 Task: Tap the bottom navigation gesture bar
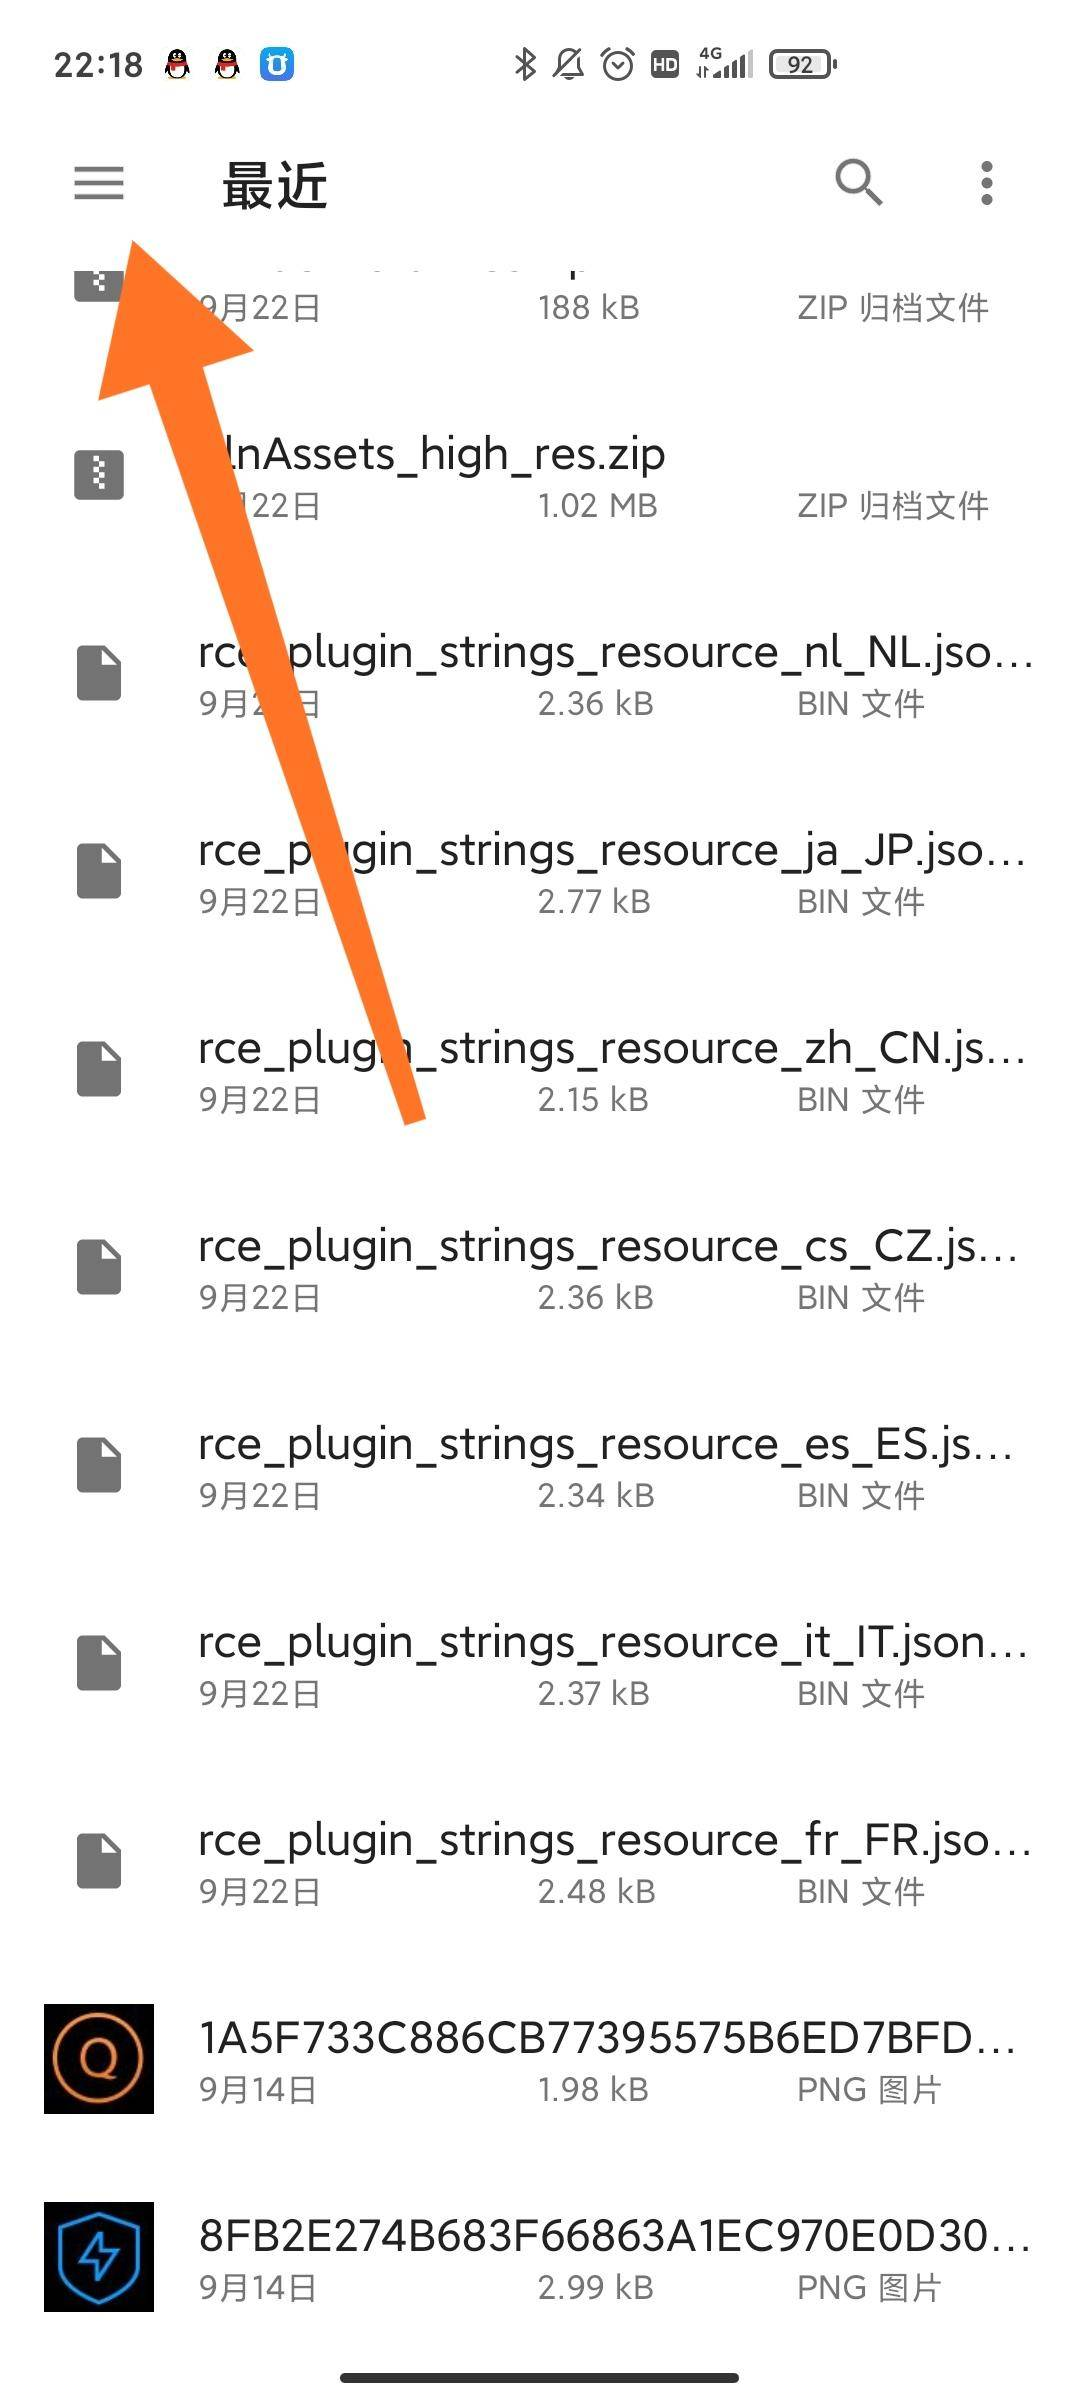click(540, 2377)
